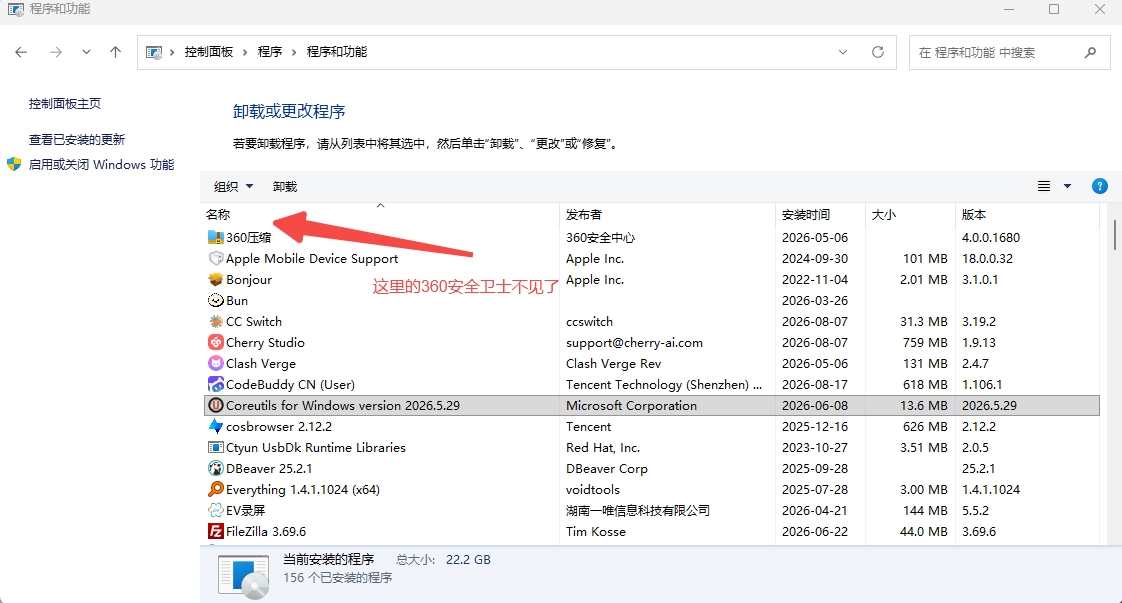Click the vertical scrollbar thumb
Viewport: 1122px width, 603px height.
point(1114,235)
